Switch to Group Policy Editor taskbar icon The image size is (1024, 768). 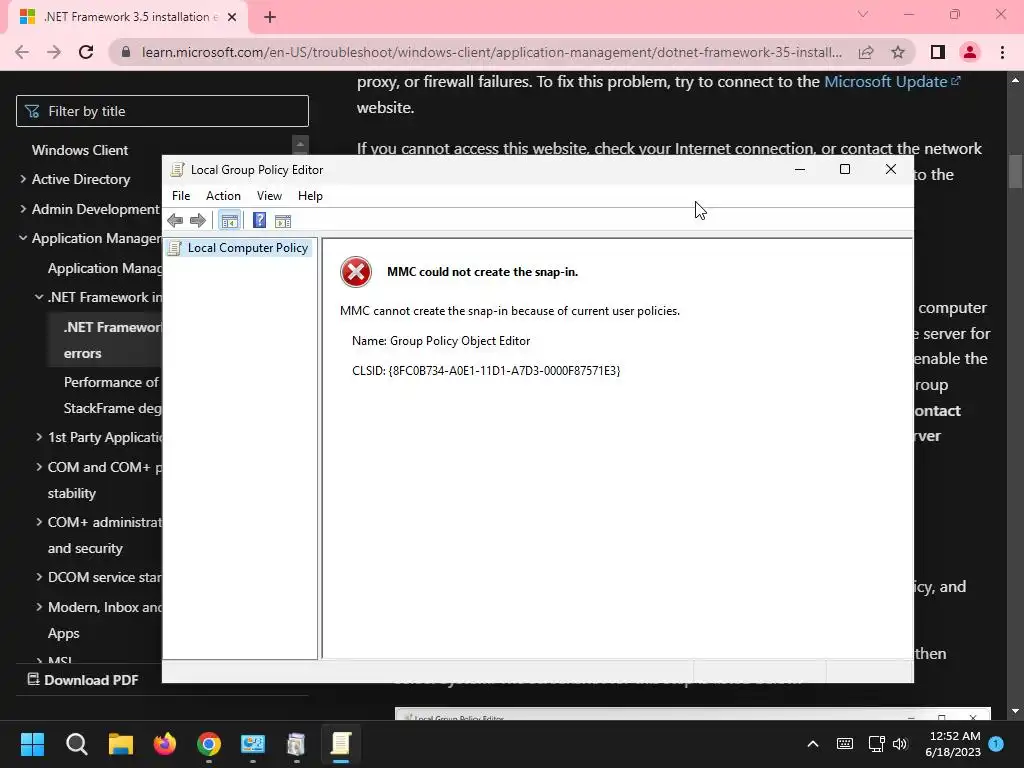pyautogui.click(x=341, y=744)
